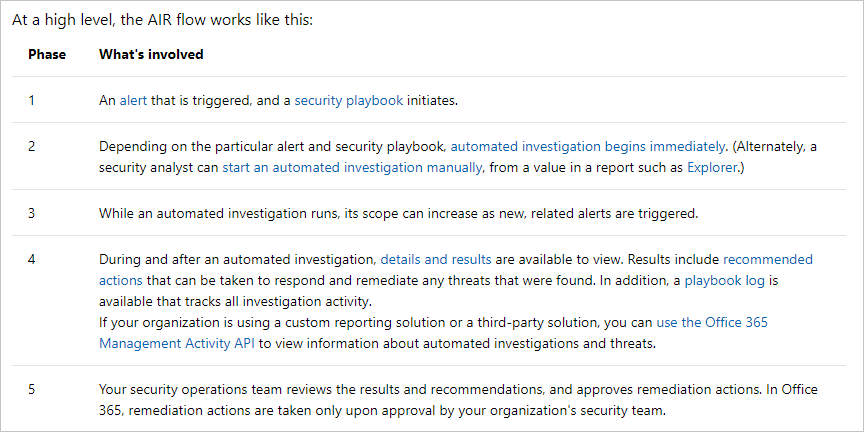Open the playbook log link
864x432 pixels.
[x=725, y=280]
